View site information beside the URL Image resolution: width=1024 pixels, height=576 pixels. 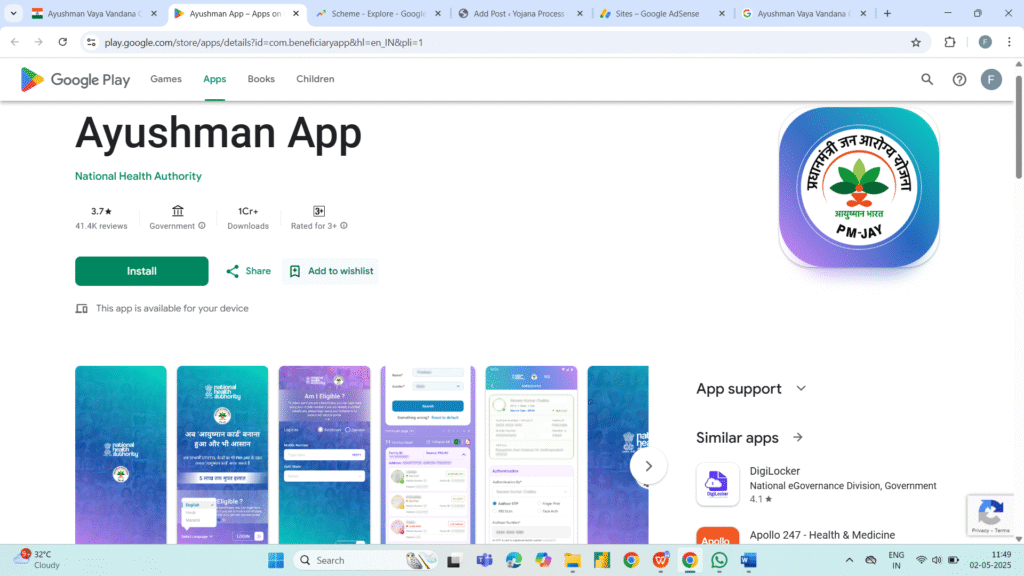click(x=91, y=42)
